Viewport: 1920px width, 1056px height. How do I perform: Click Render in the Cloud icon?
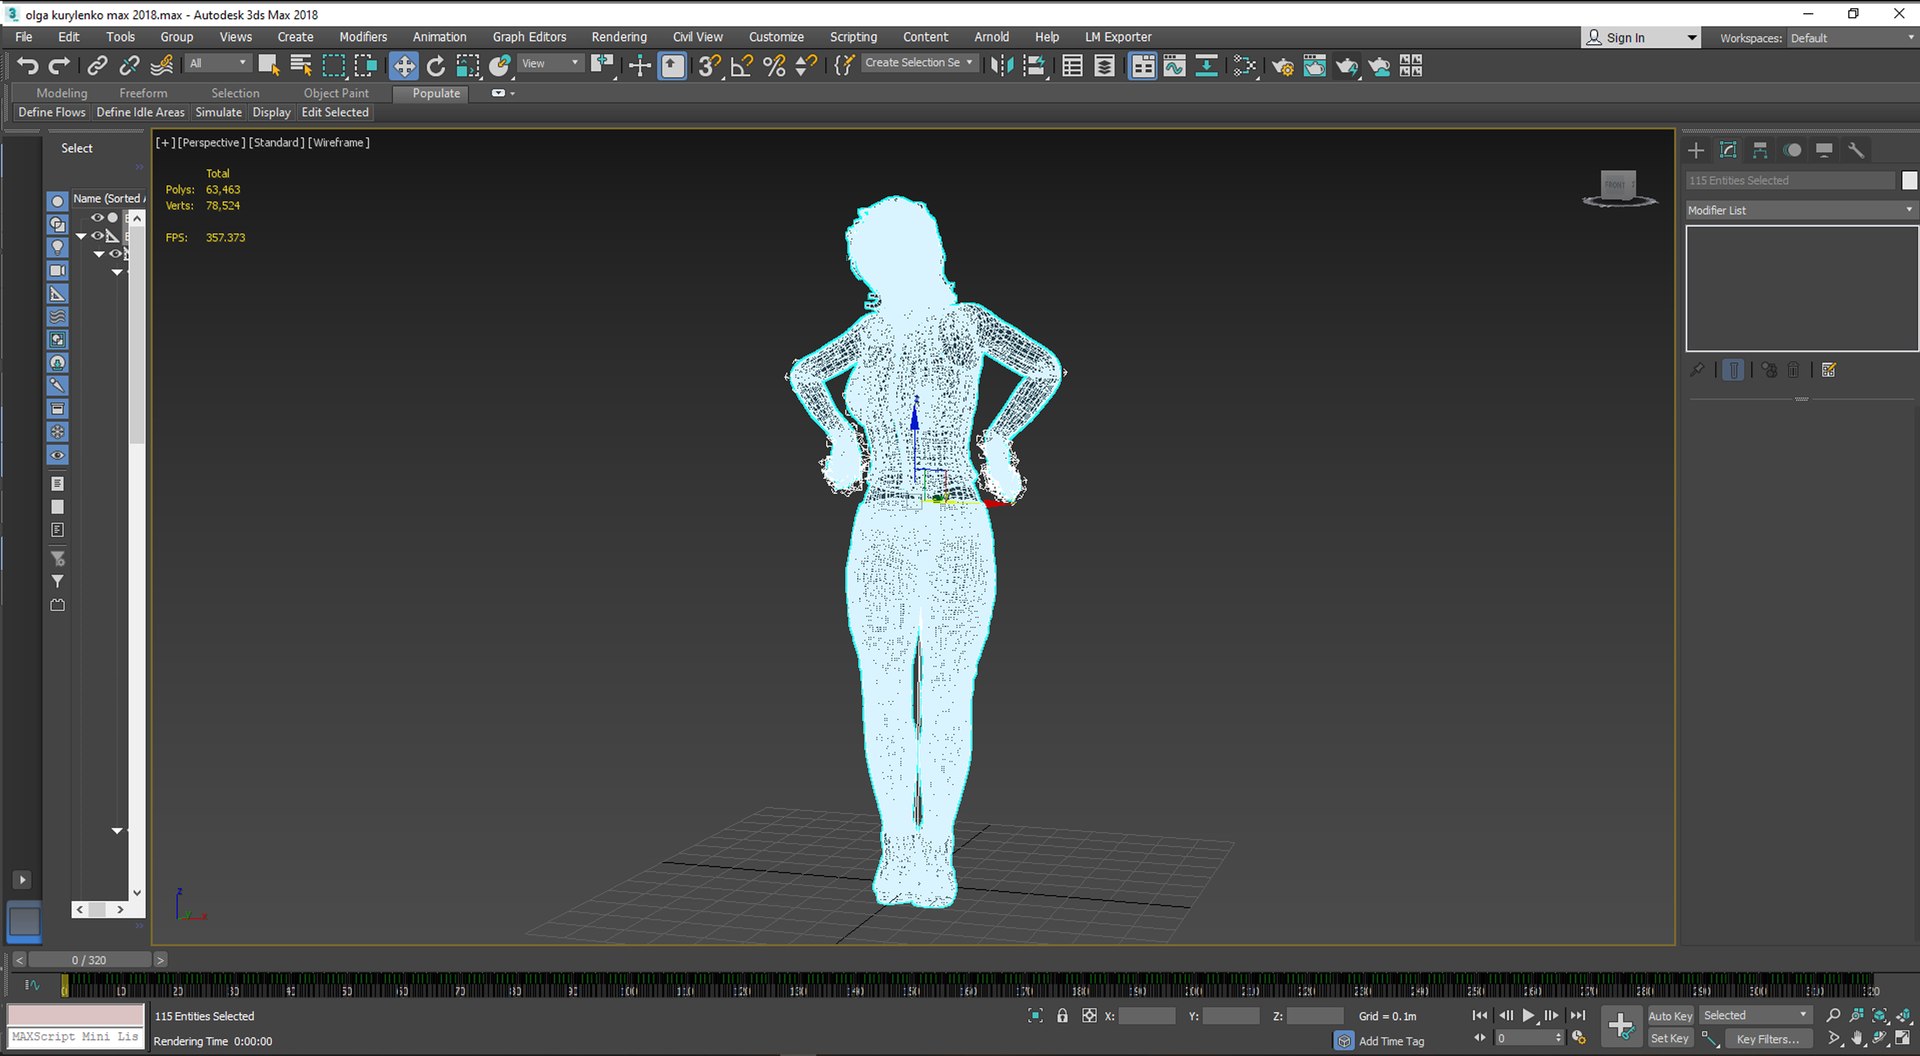(1379, 66)
